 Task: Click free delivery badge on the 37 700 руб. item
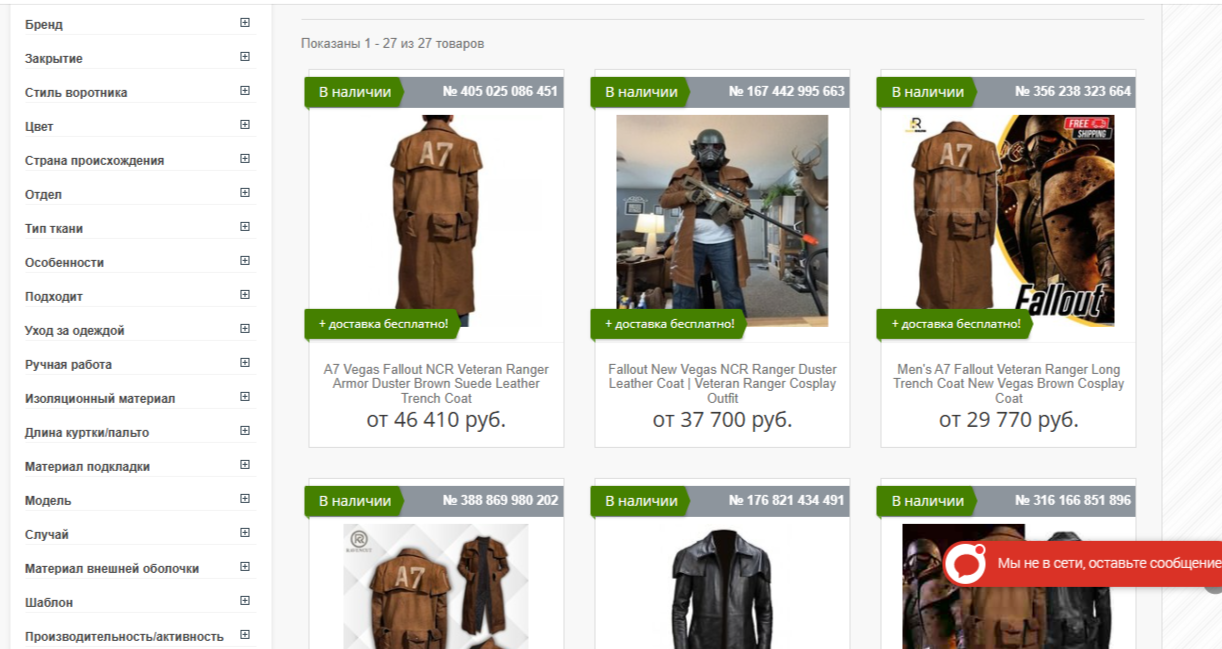pyautogui.click(x=669, y=324)
